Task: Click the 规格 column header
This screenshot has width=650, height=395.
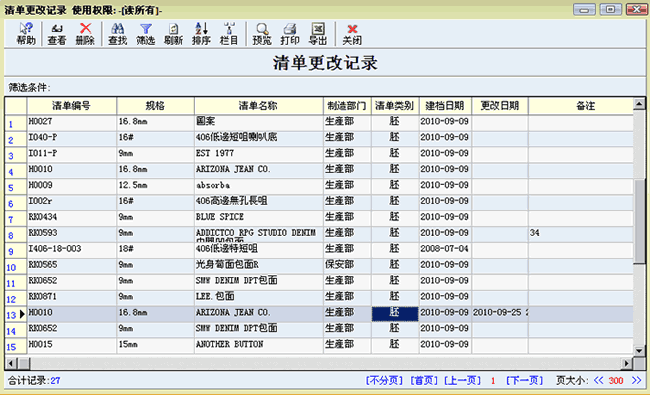Action: pos(155,106)
